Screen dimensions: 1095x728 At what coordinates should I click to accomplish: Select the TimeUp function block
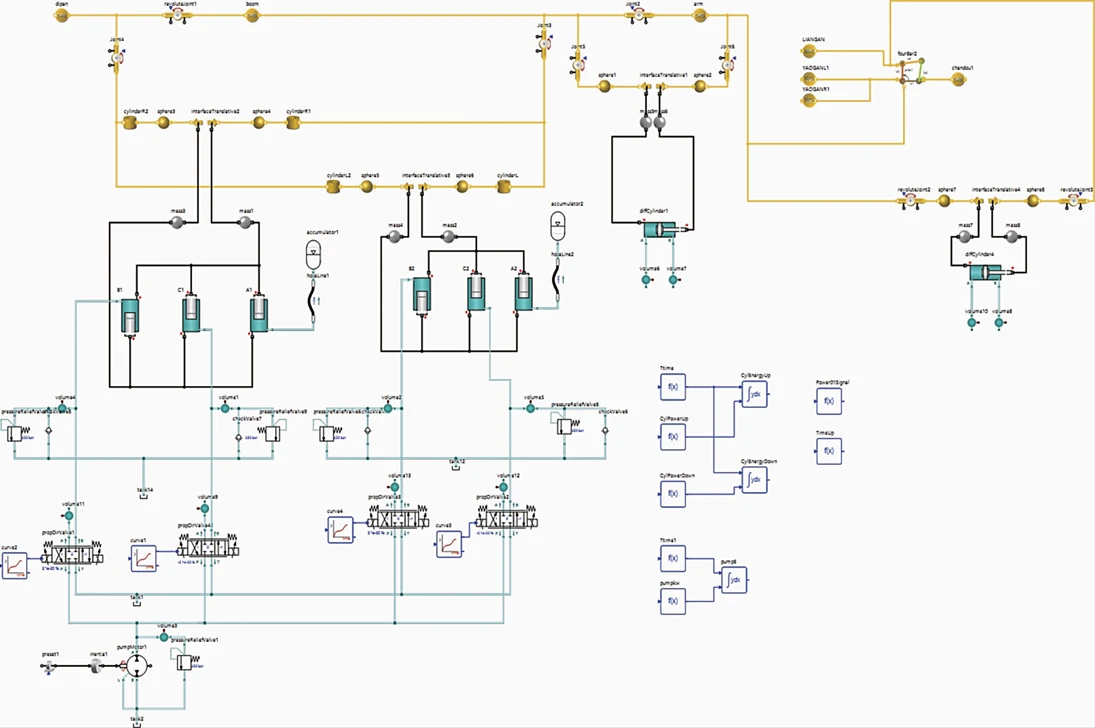(x=829, y=451)
